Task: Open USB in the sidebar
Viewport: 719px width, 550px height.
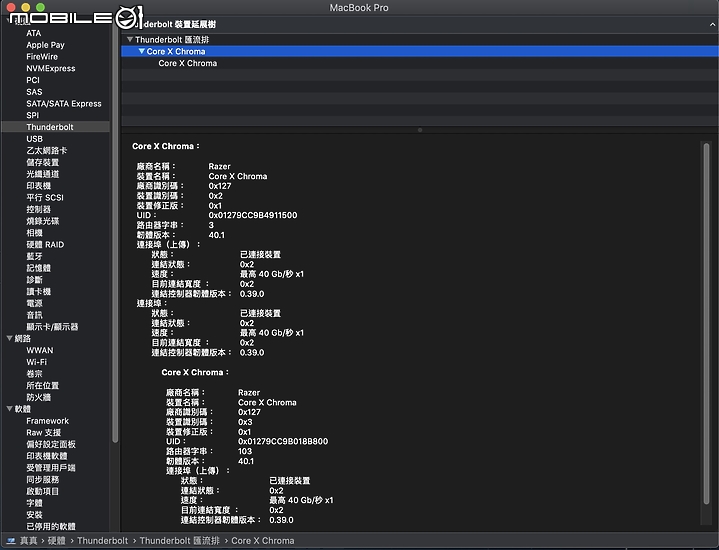Action: point(34,139)
